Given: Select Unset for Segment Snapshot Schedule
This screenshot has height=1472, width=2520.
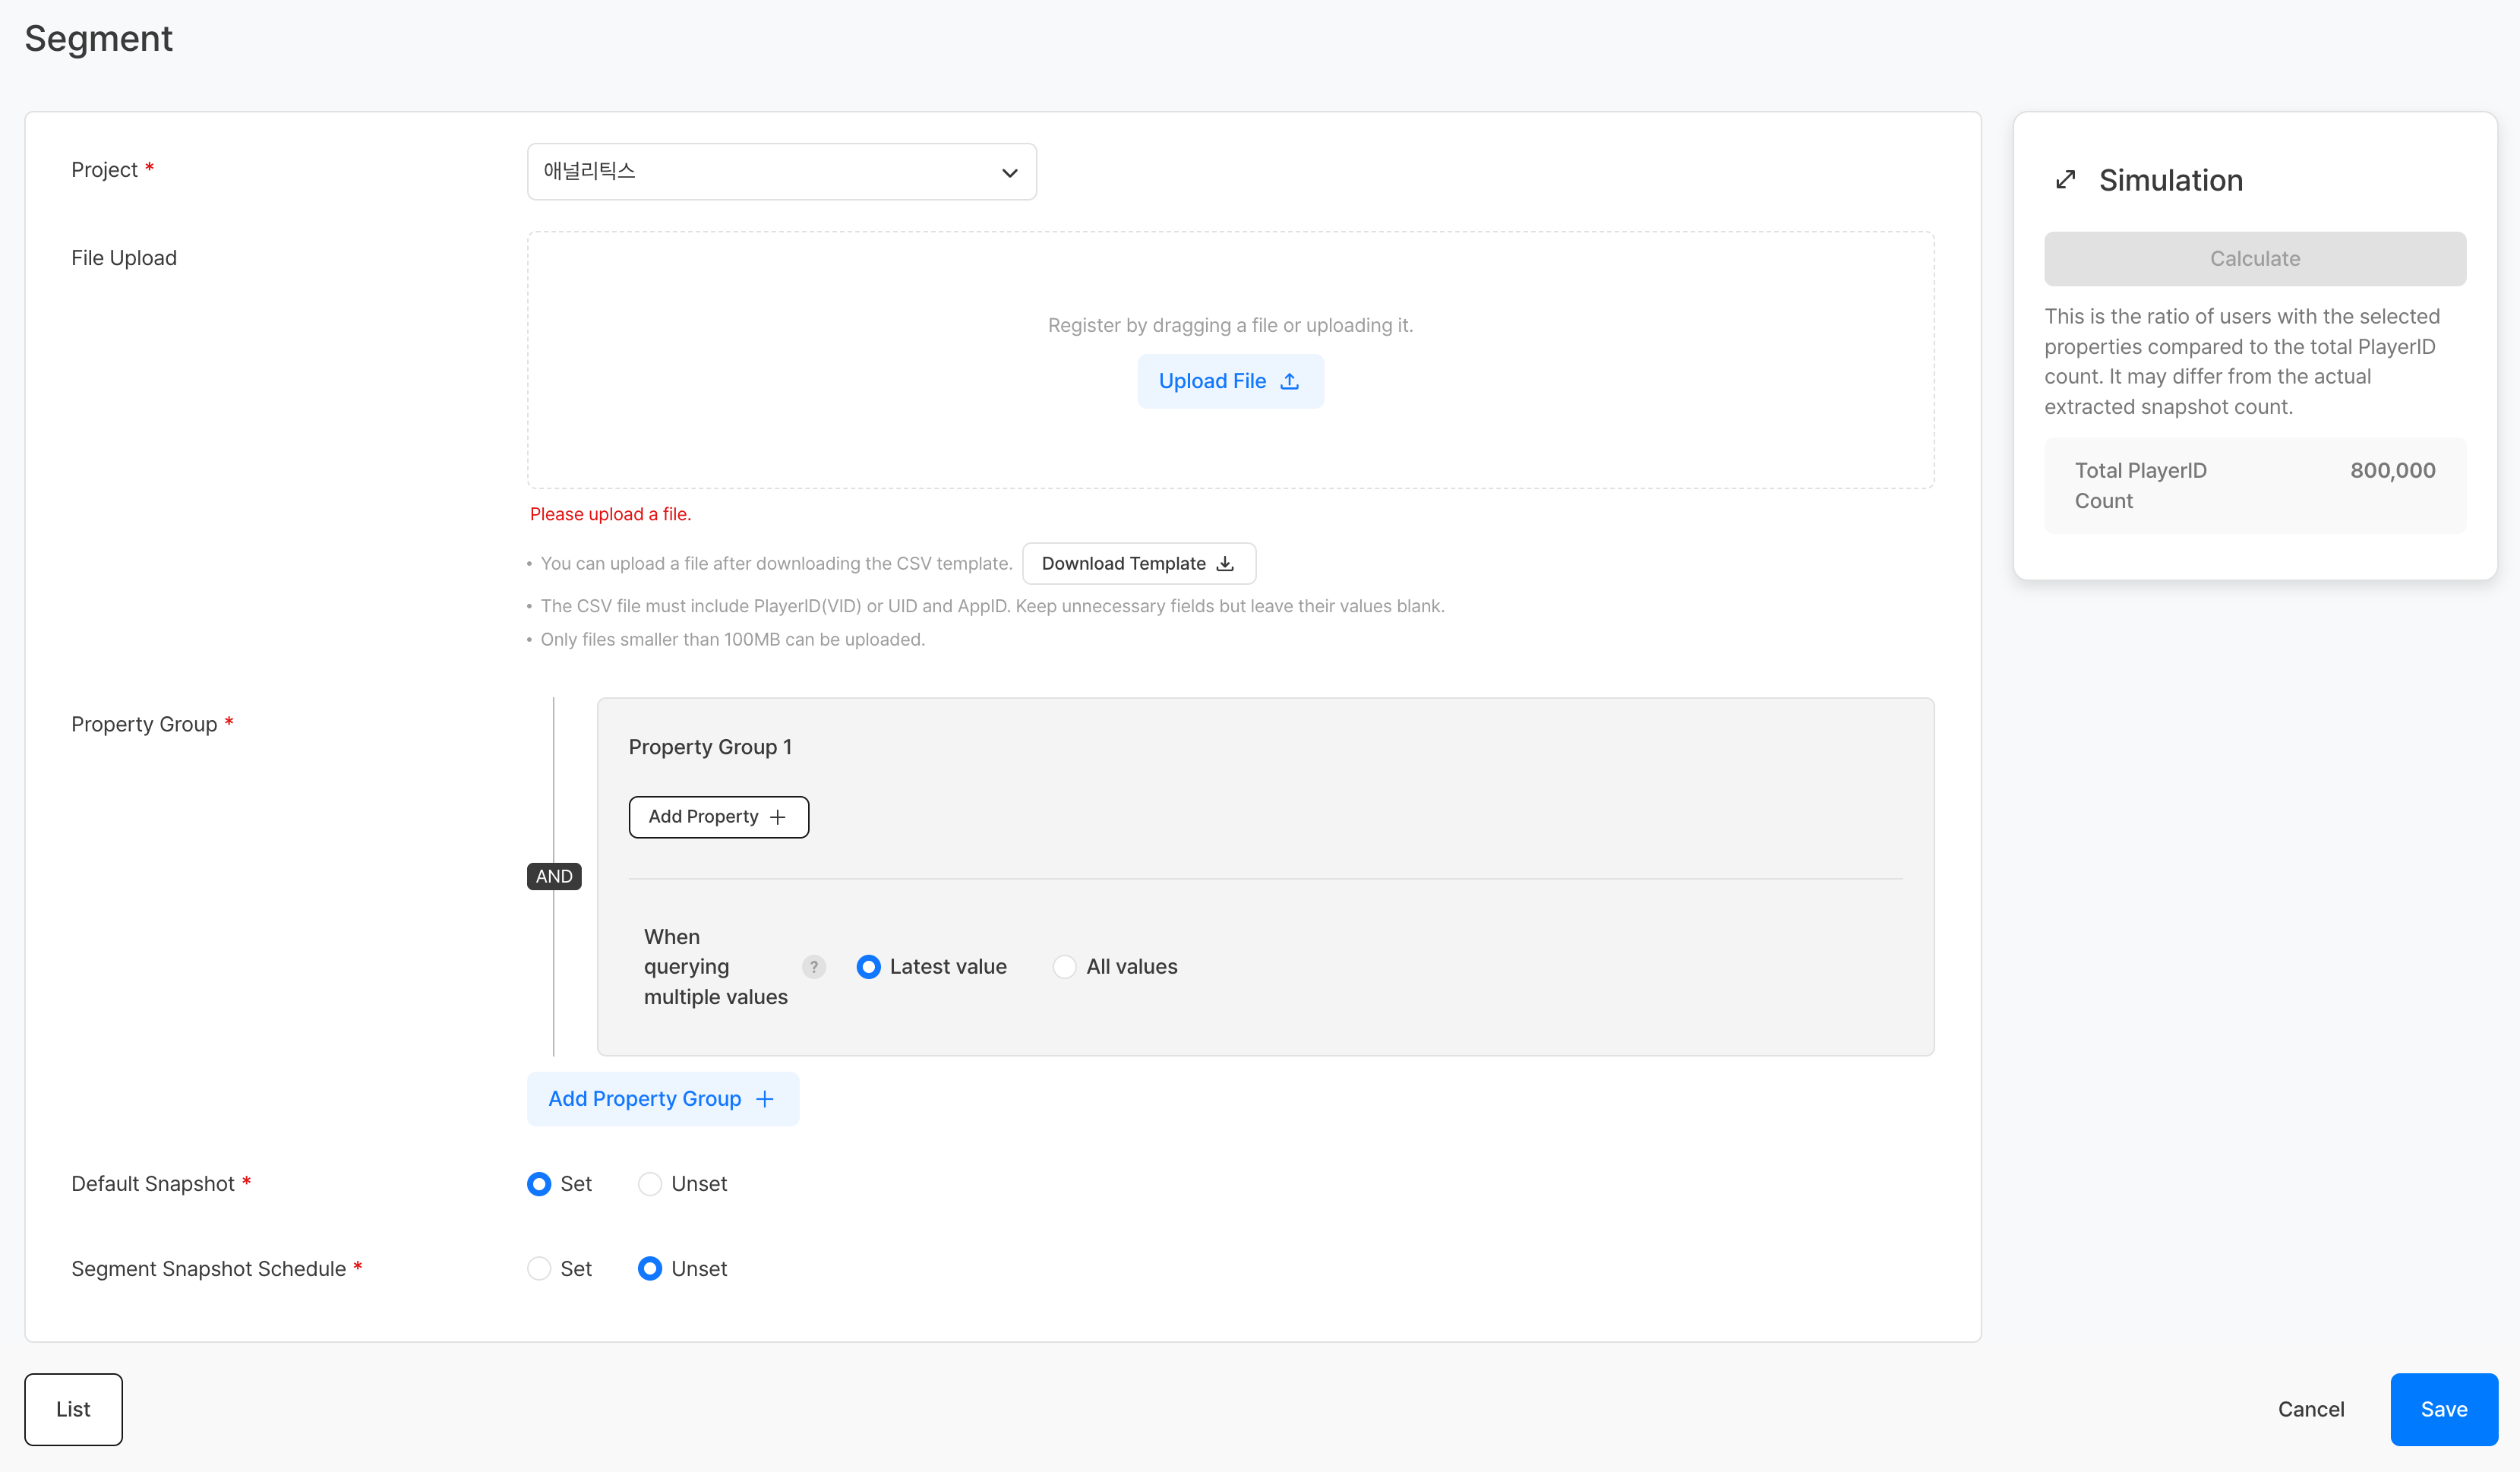Looking at the screenshot, I should 650,1268.
